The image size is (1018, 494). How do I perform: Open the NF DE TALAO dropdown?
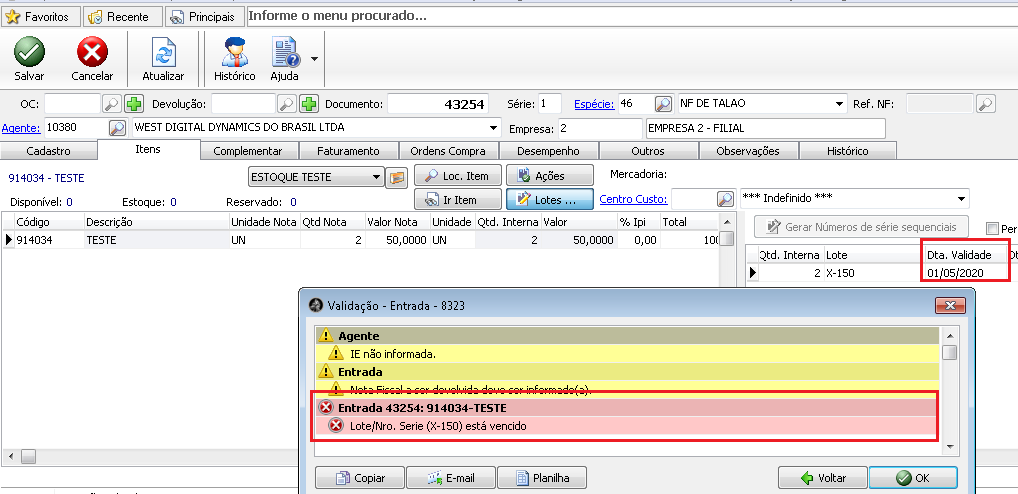[841, 104]
